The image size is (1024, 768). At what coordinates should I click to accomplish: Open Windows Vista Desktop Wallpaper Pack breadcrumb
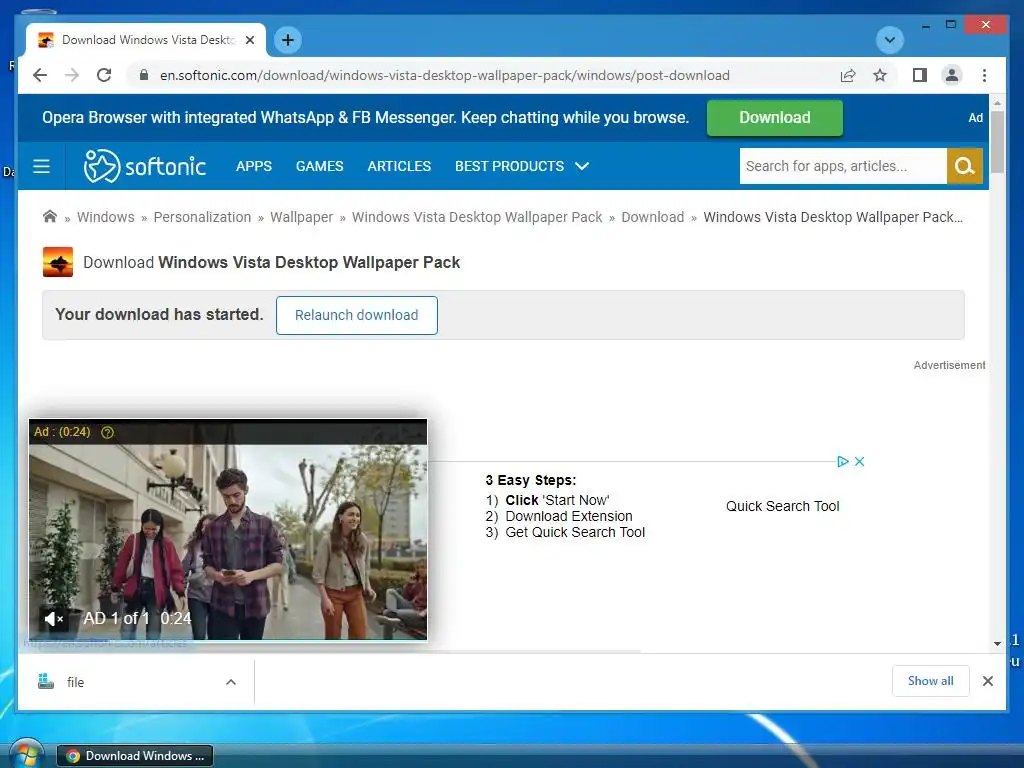[x=477, y=217]
